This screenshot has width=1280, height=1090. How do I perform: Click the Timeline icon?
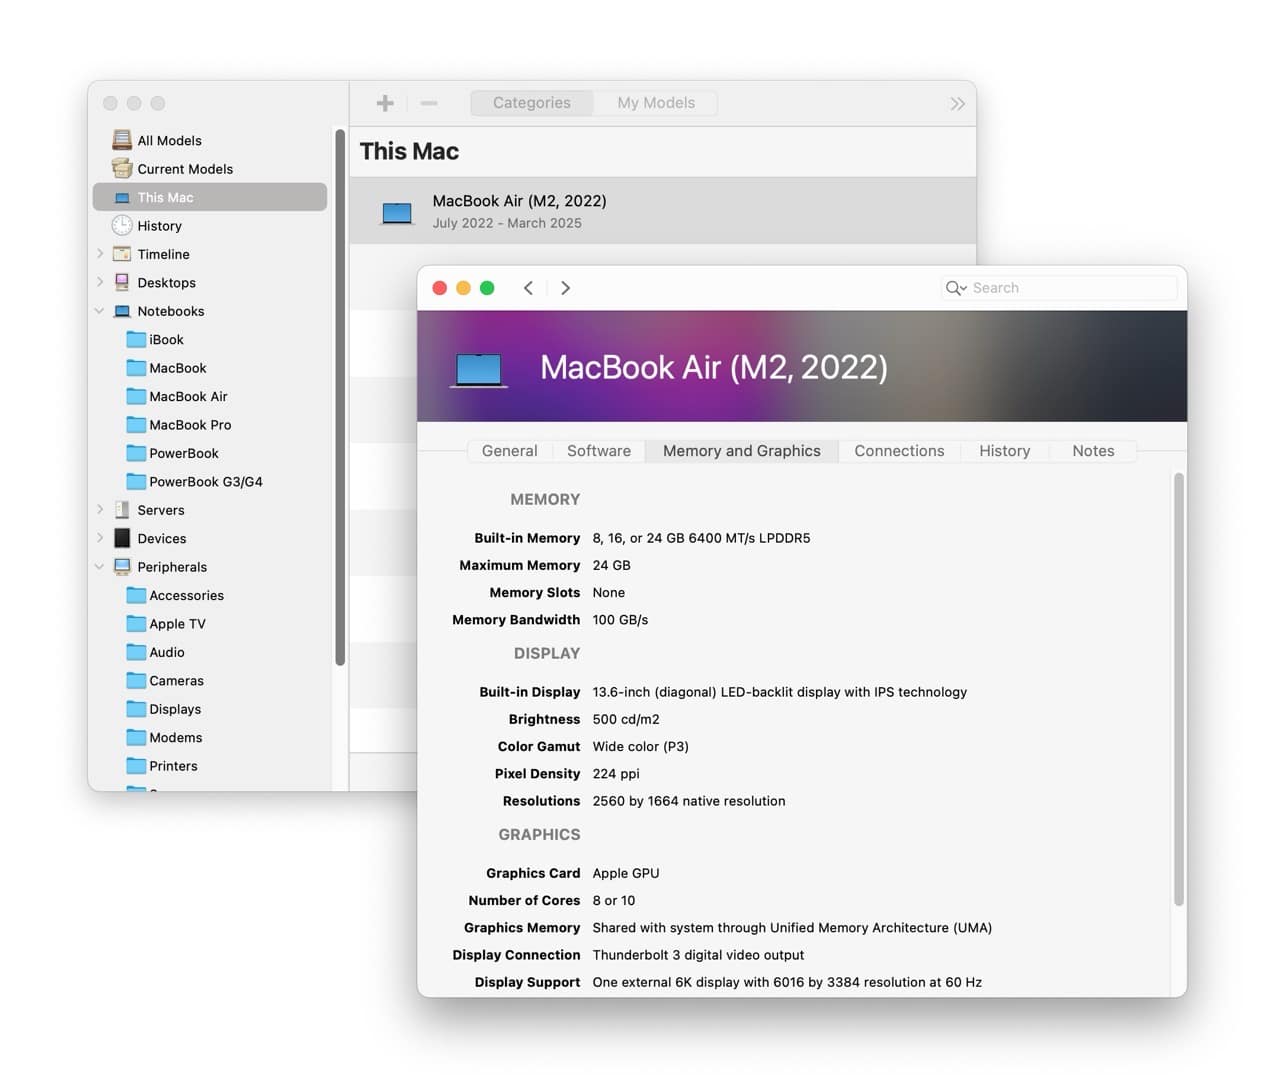pyautogui.click(x=122, y=254)
